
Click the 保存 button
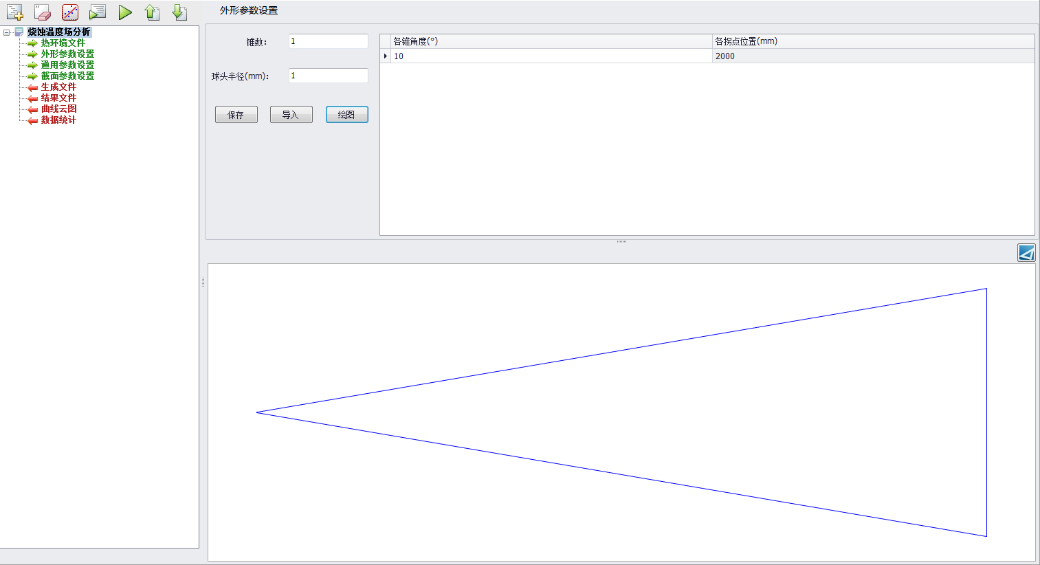point(236,115)
